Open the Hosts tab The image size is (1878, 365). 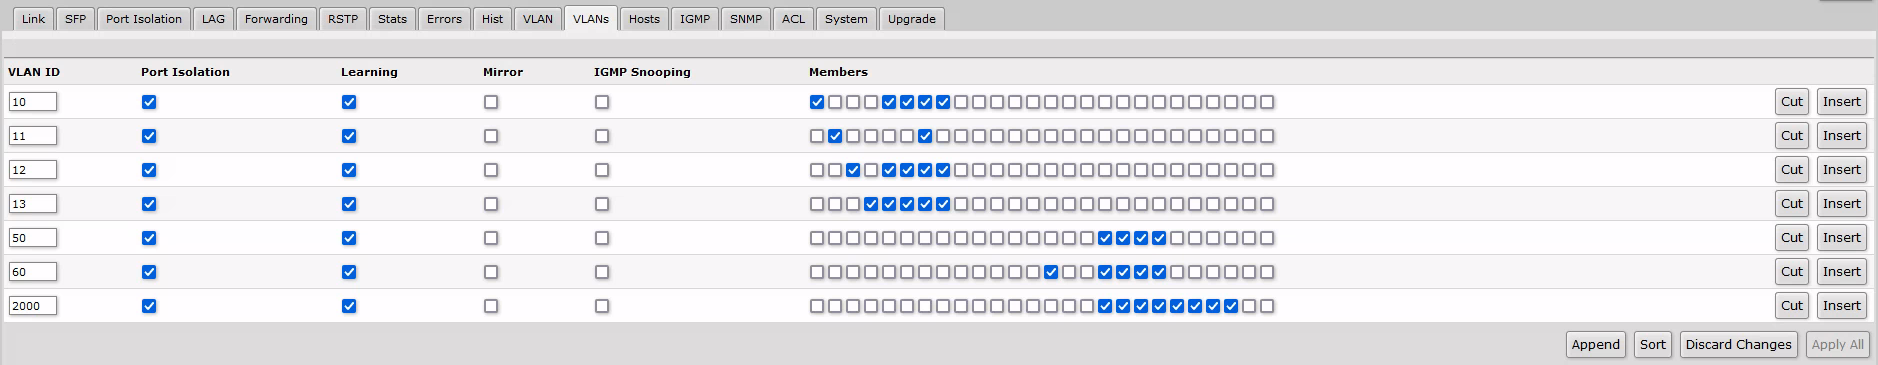[644, 19]
